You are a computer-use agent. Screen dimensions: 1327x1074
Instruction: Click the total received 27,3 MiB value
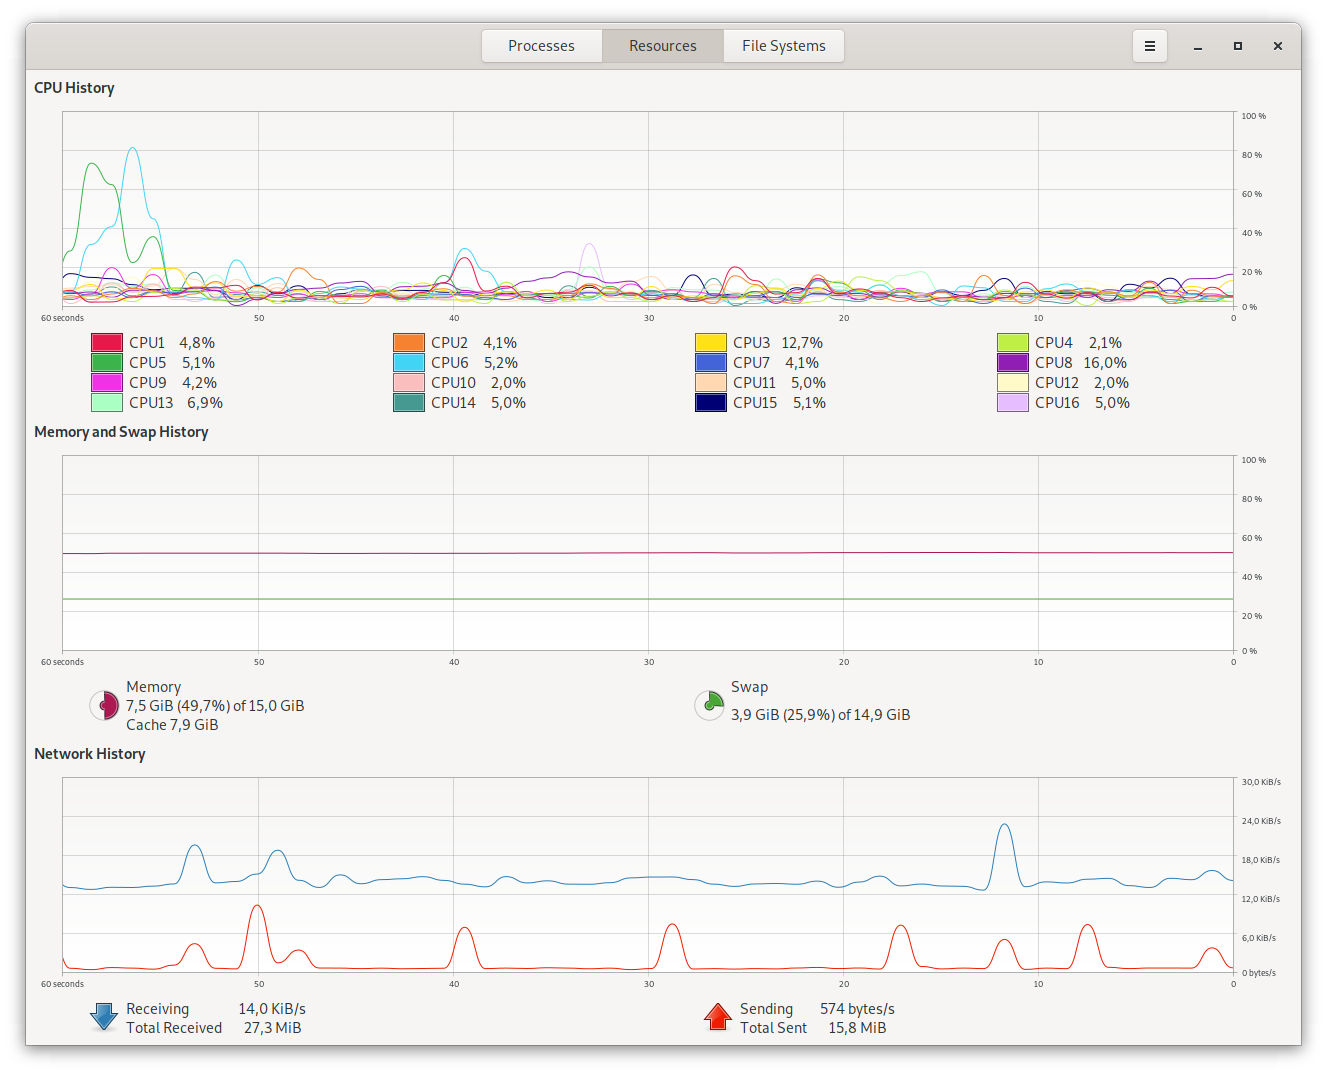(x=272, y=1028)
